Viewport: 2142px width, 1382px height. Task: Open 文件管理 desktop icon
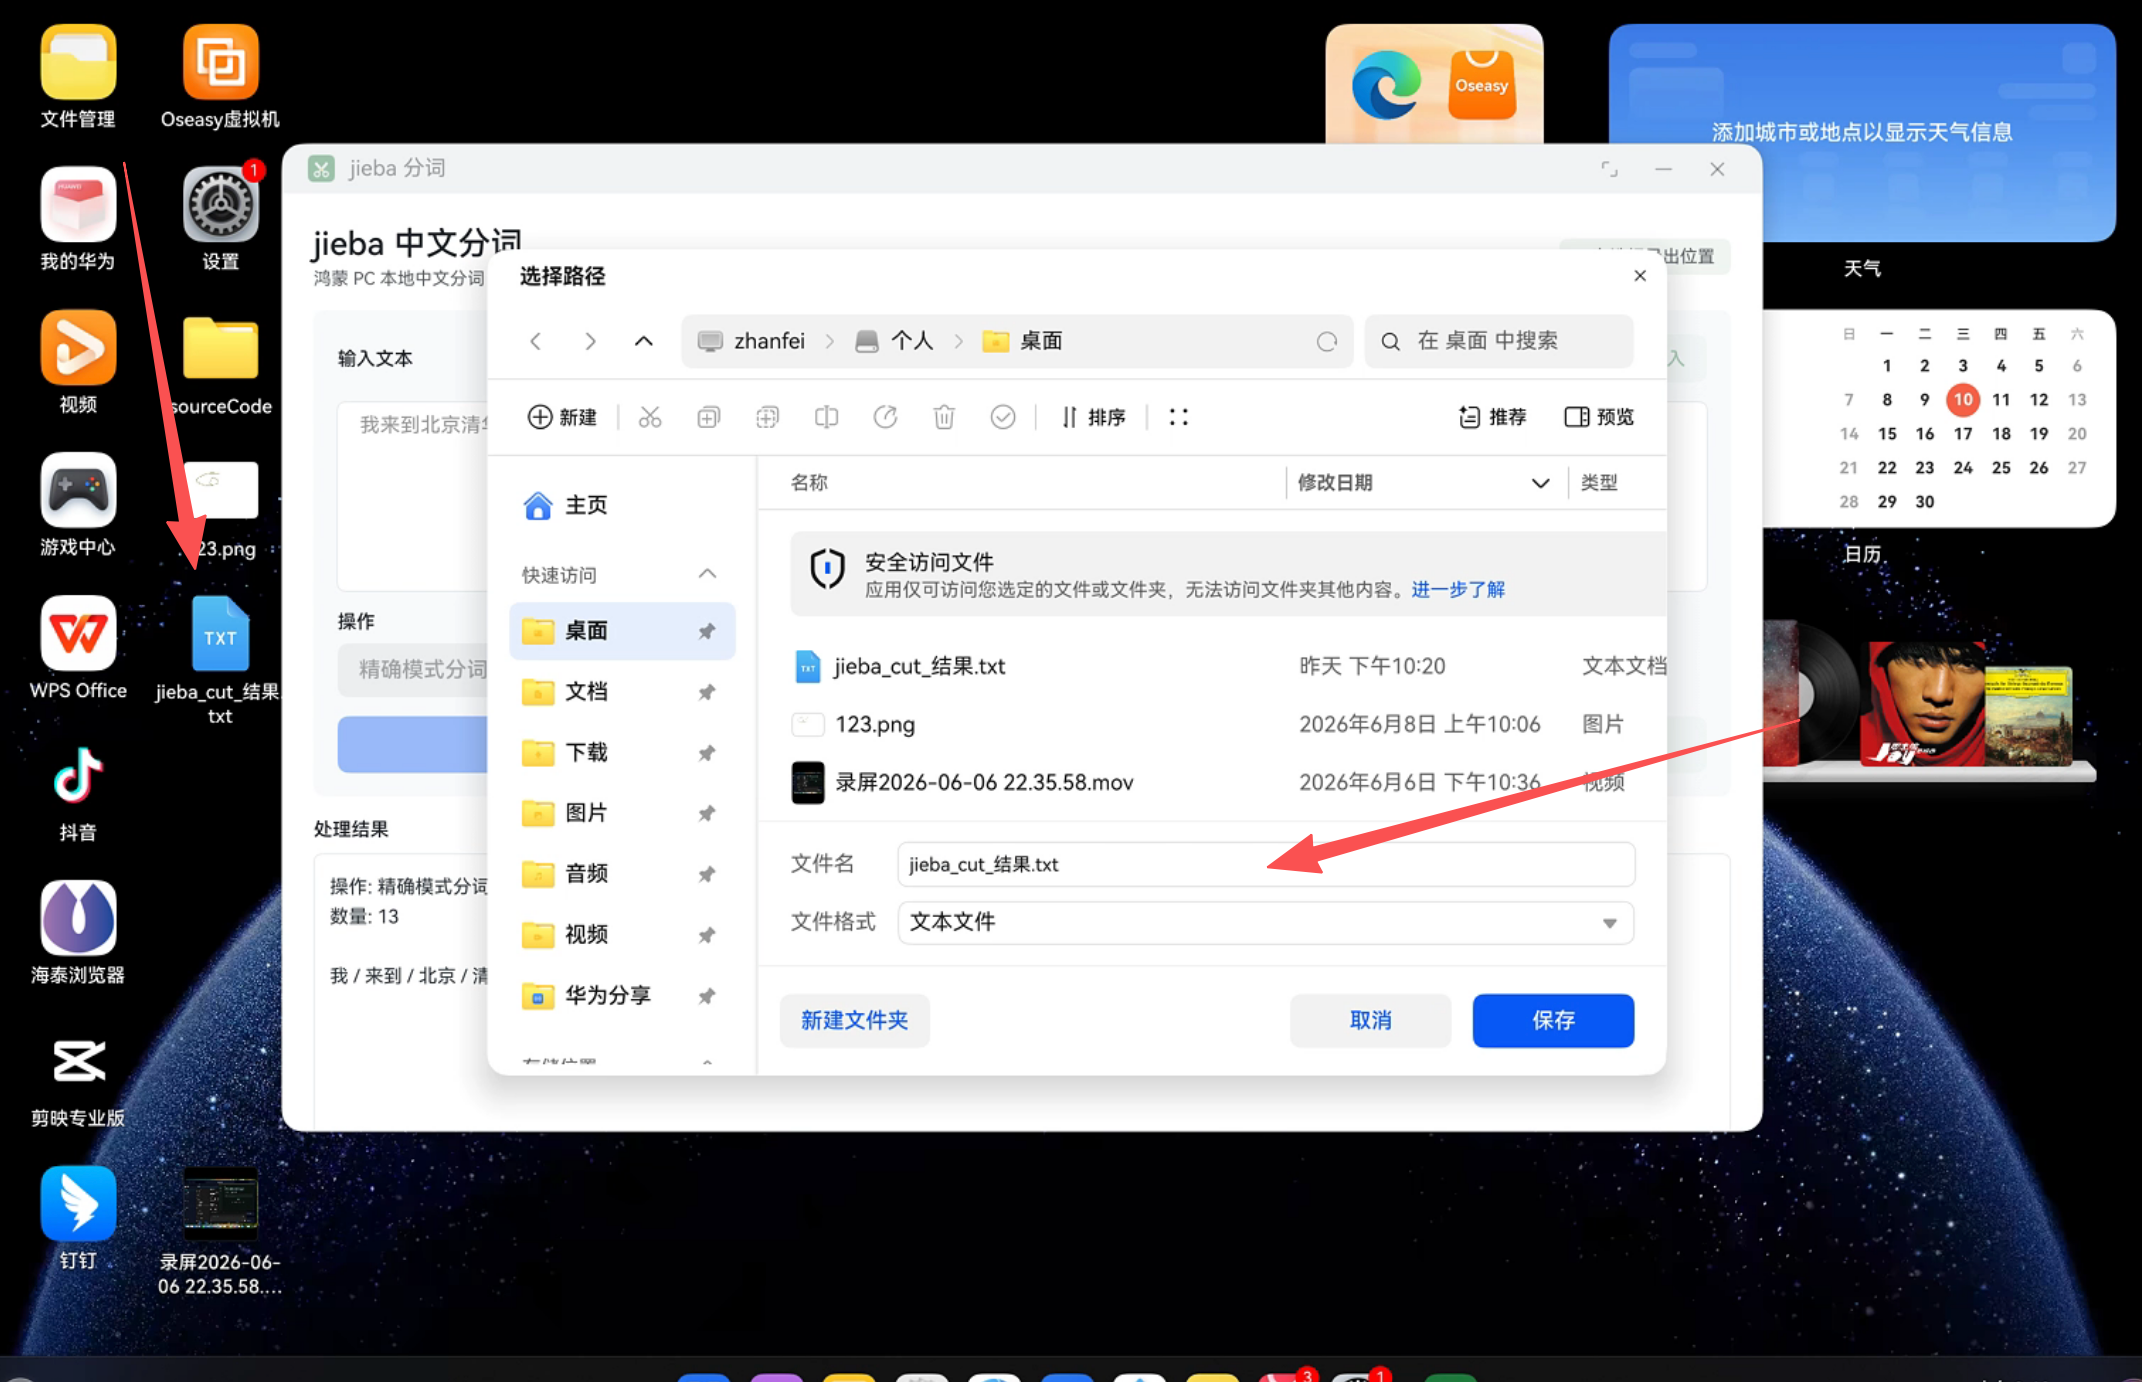[x=78, y=78]
